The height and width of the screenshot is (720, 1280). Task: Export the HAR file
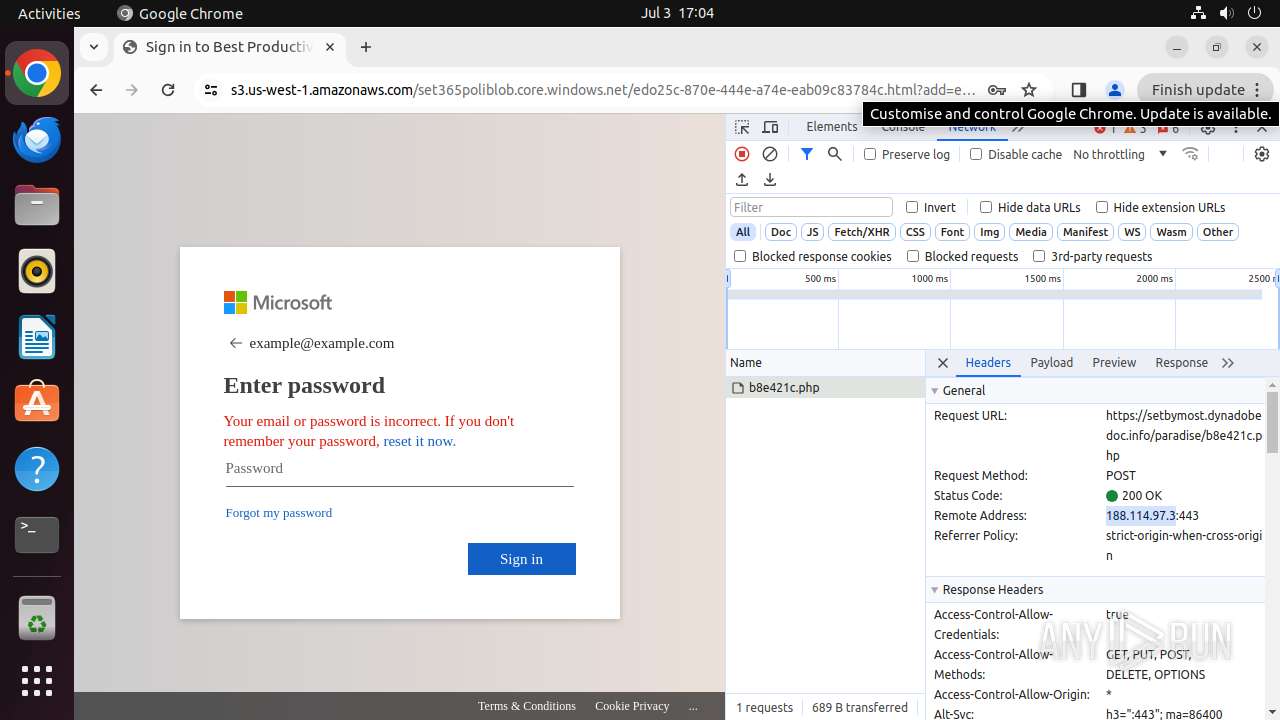[x=770, y=180]
